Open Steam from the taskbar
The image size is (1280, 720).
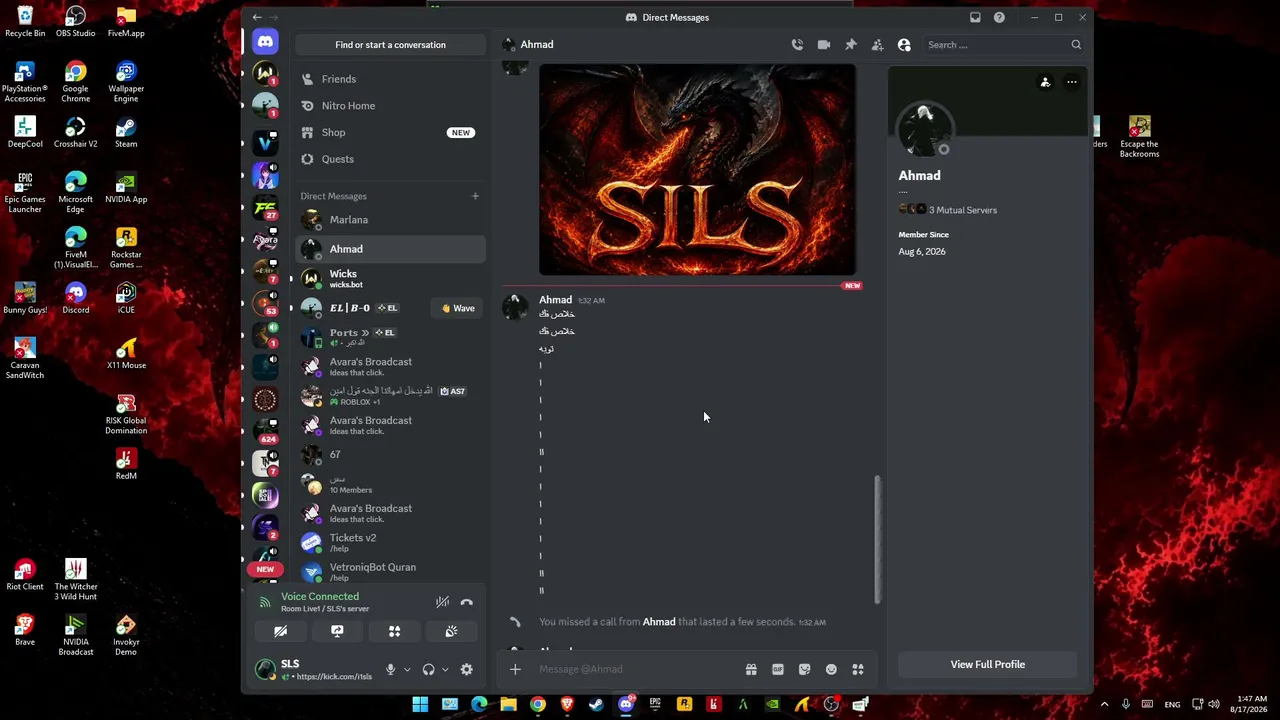tap(596, 705)
